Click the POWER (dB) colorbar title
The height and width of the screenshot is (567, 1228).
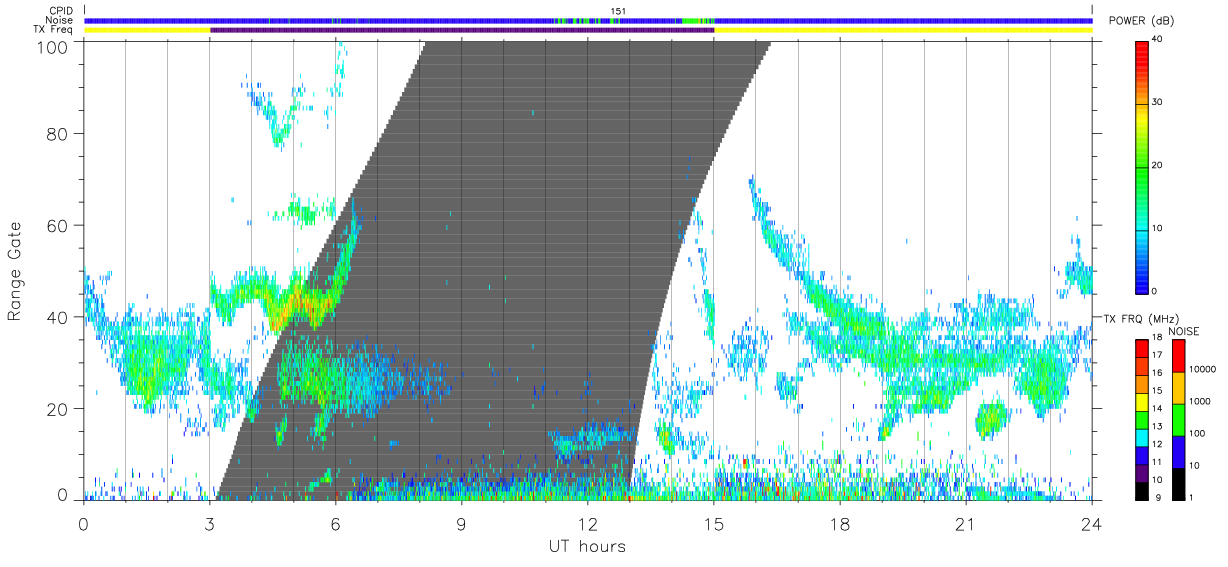click(x=1142, y=21)
